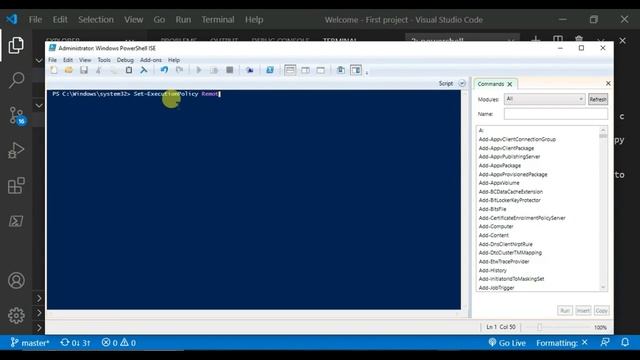Open the VS Code Run menu
Viewport: 640px width, 360px height.
pos(183,20)
